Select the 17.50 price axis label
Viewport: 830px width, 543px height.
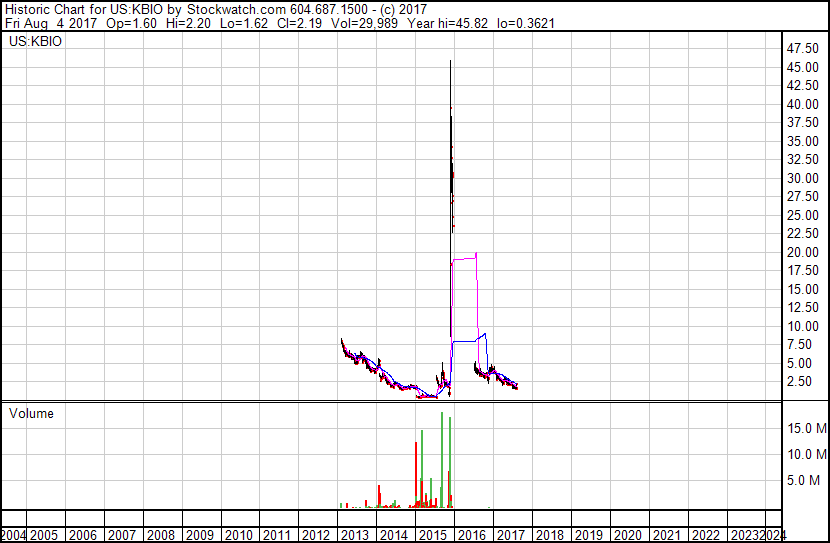(x=802, y=270)
